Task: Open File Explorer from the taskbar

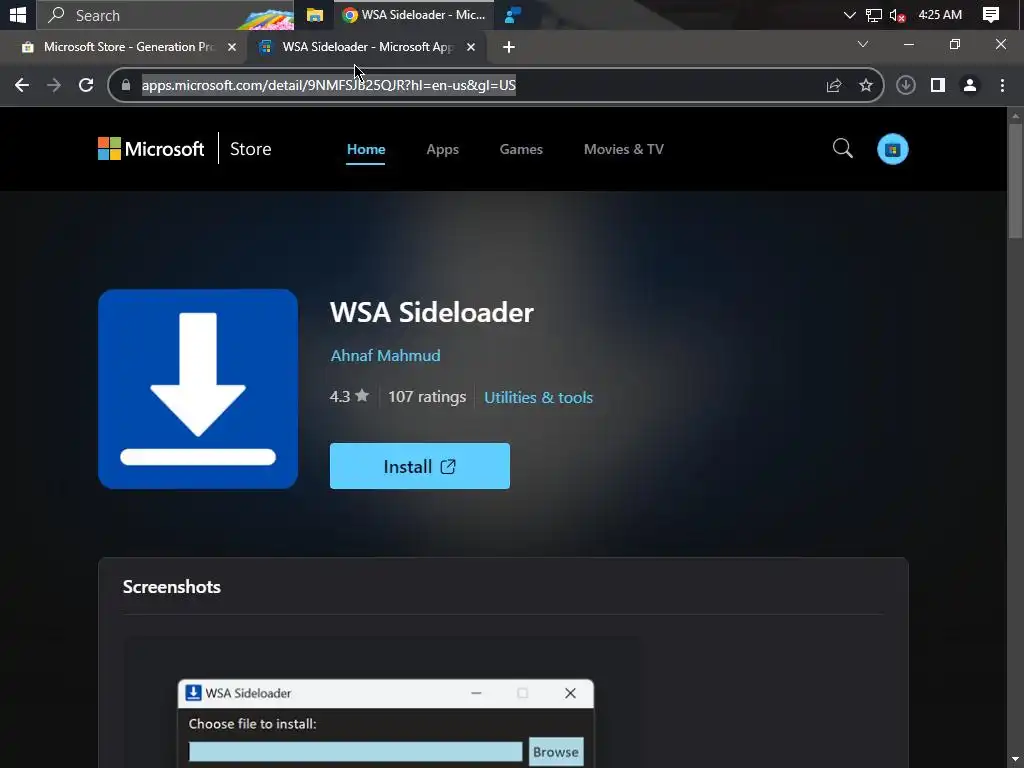Action: [315, 15]
